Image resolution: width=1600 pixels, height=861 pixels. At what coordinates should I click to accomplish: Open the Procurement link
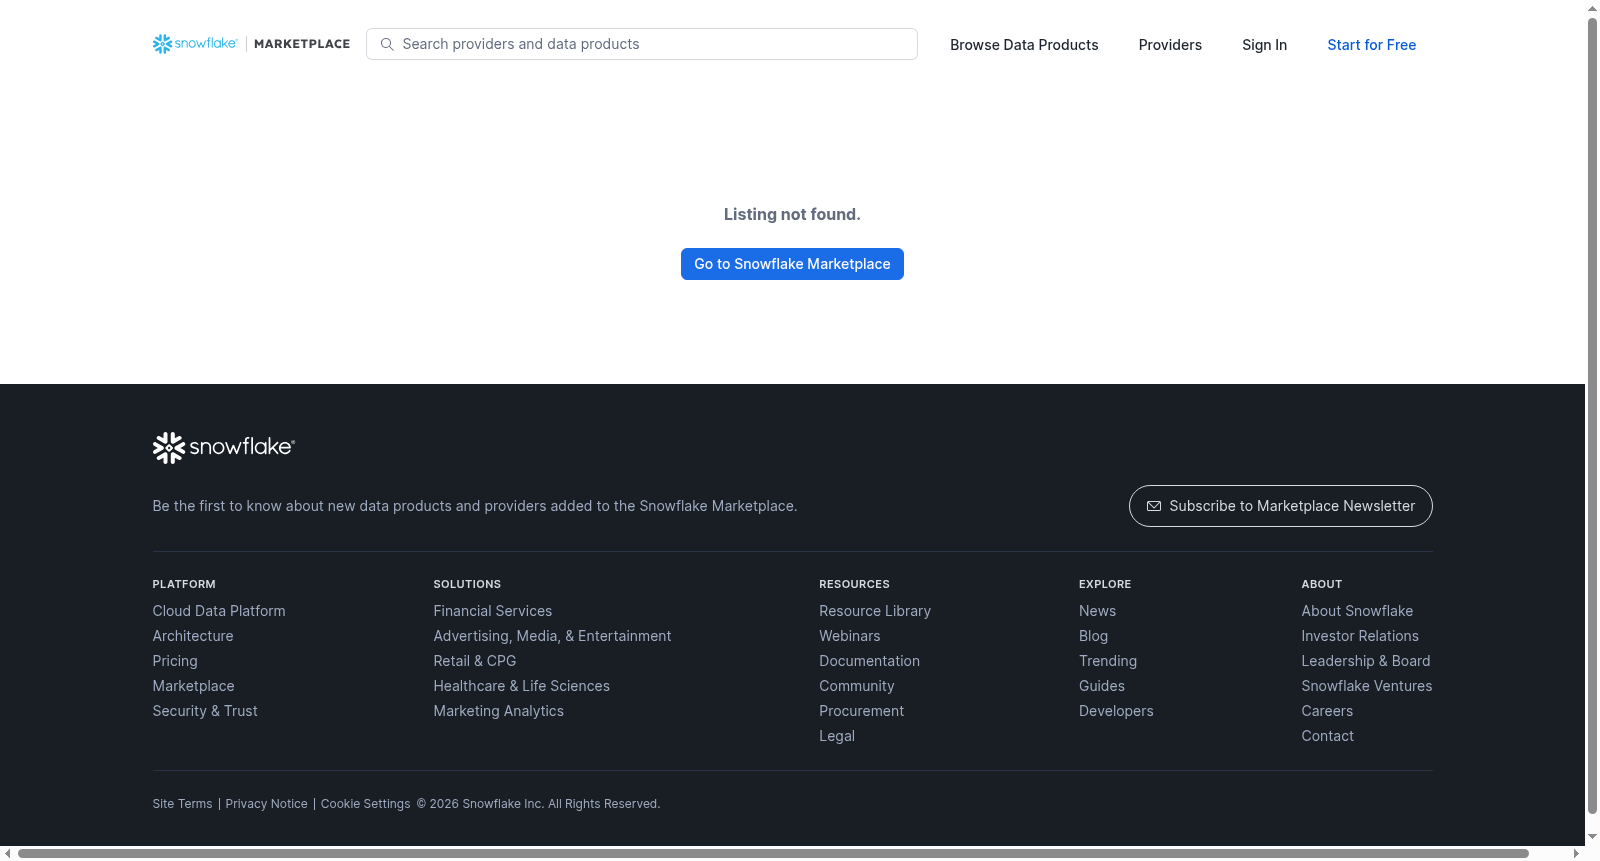[x=861, y=711]
